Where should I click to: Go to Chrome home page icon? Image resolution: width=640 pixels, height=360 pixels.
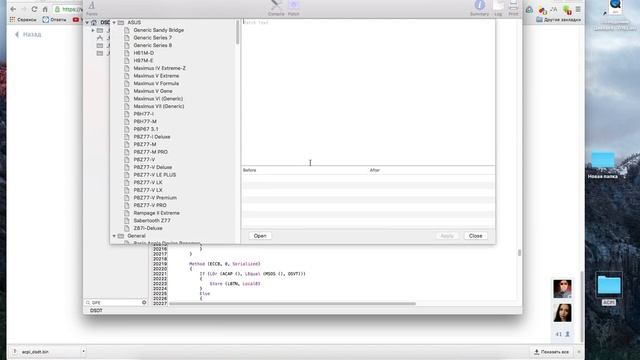[x=45, y=9]
